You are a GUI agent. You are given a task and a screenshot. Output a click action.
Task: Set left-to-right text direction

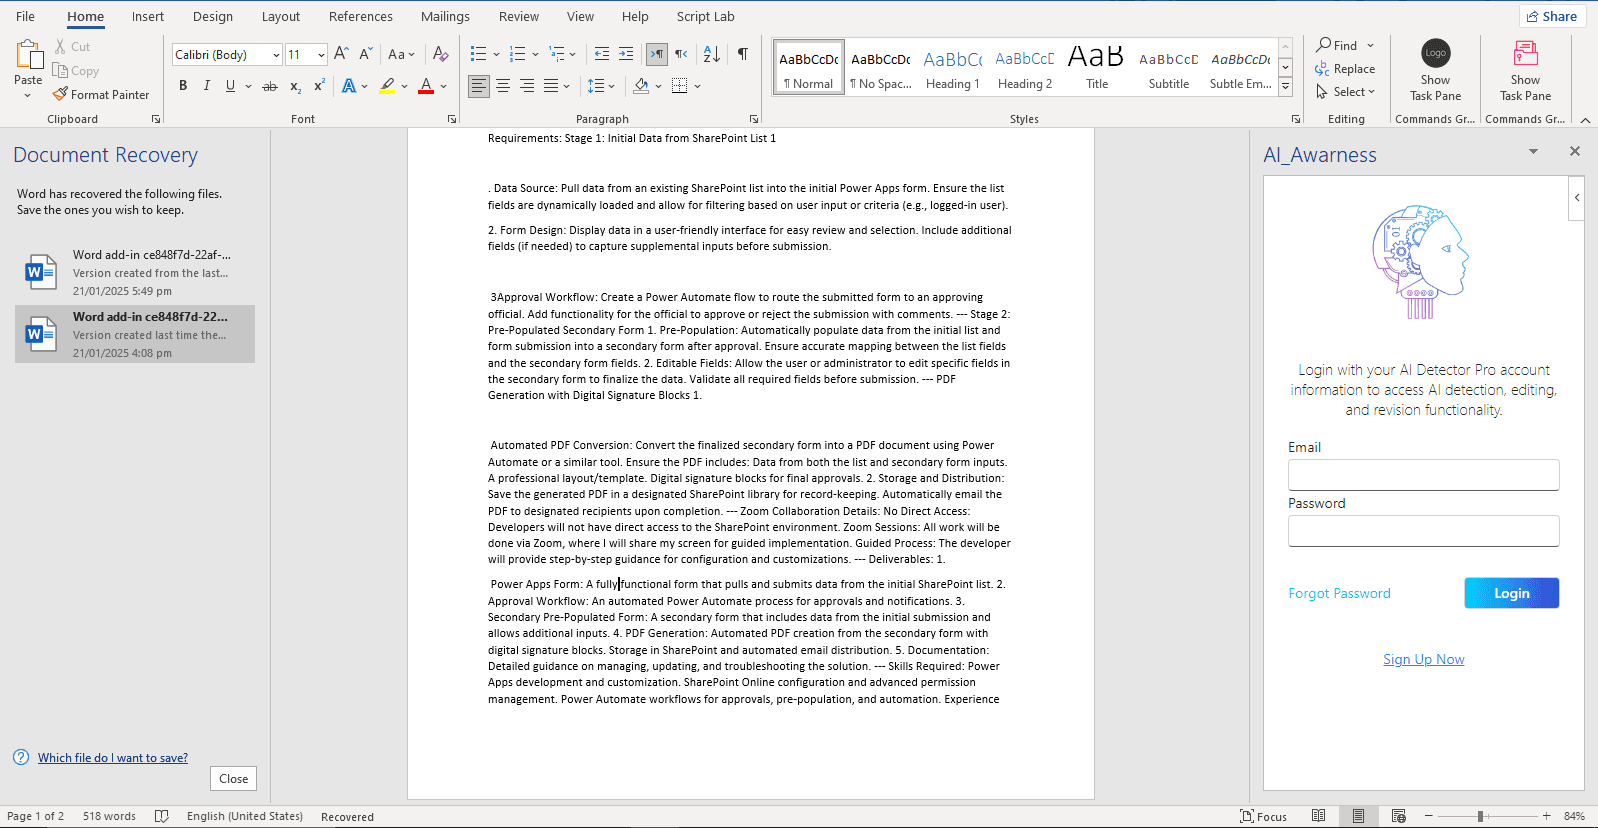[657, 54]
